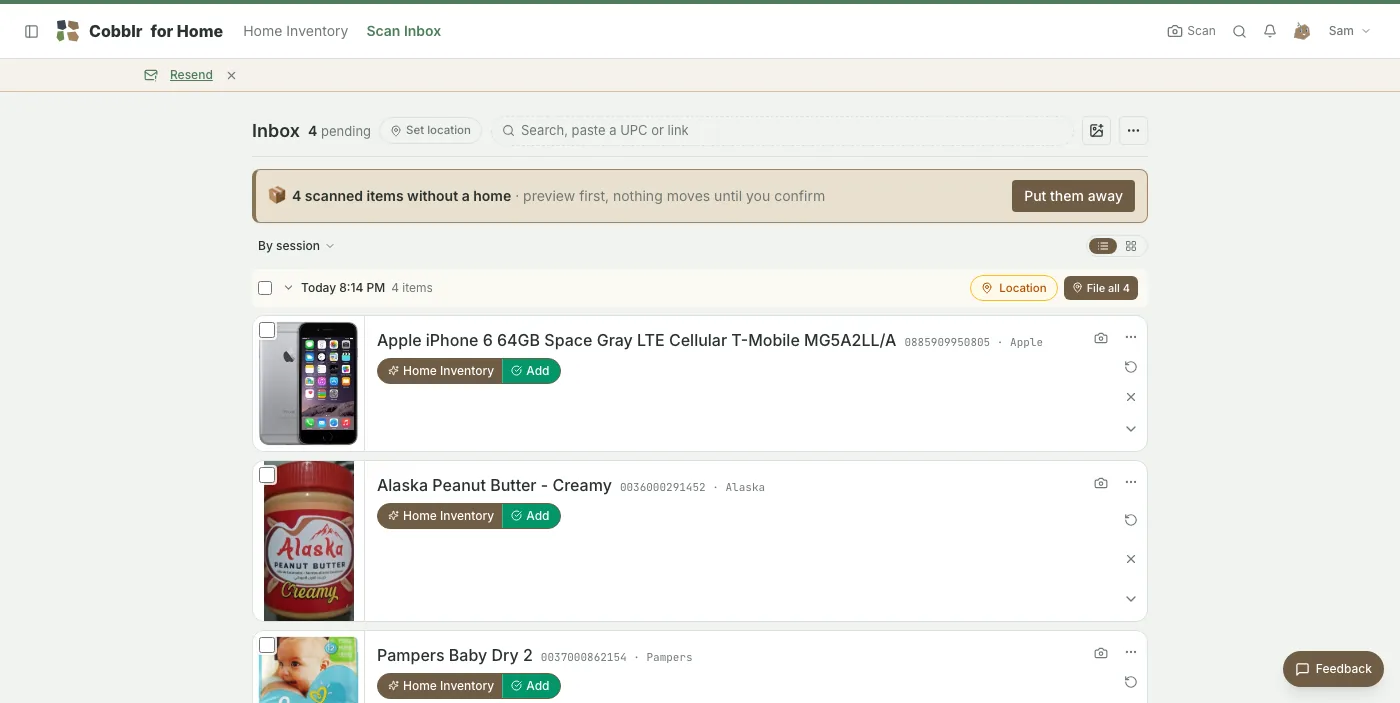Screen dimensions: 1400x703
Task: Dismiss the Resend banner
Action: point(231,75)
